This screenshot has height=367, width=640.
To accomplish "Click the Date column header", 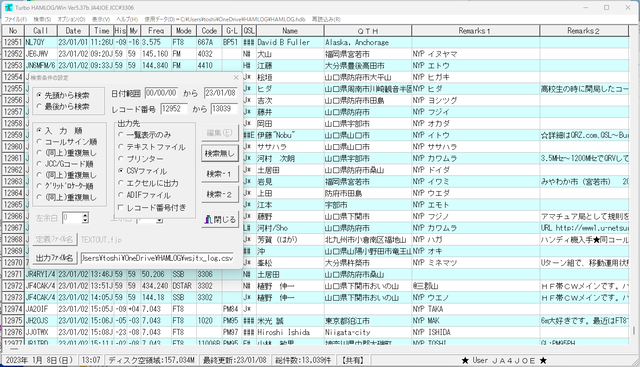I will [x=73, y=31].
